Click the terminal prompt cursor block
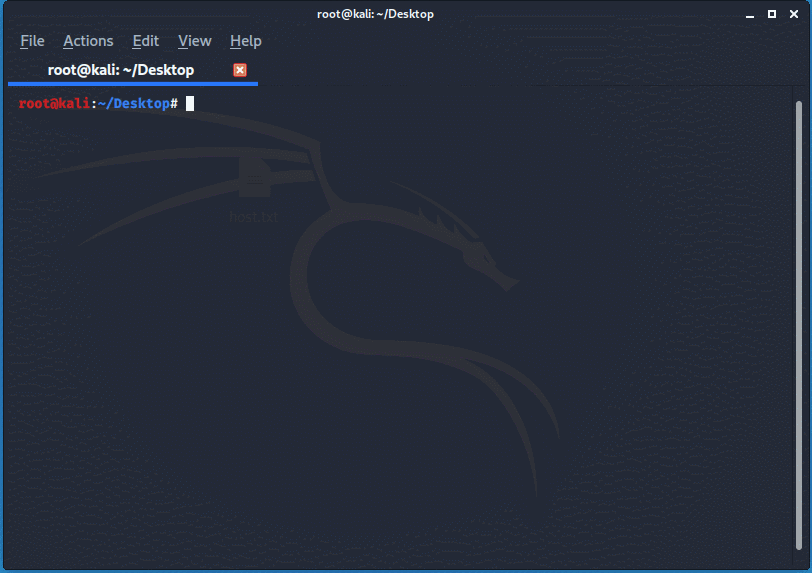Image resolution: width=812 pixels, height=573 pixels. click(x=190, y=104)
